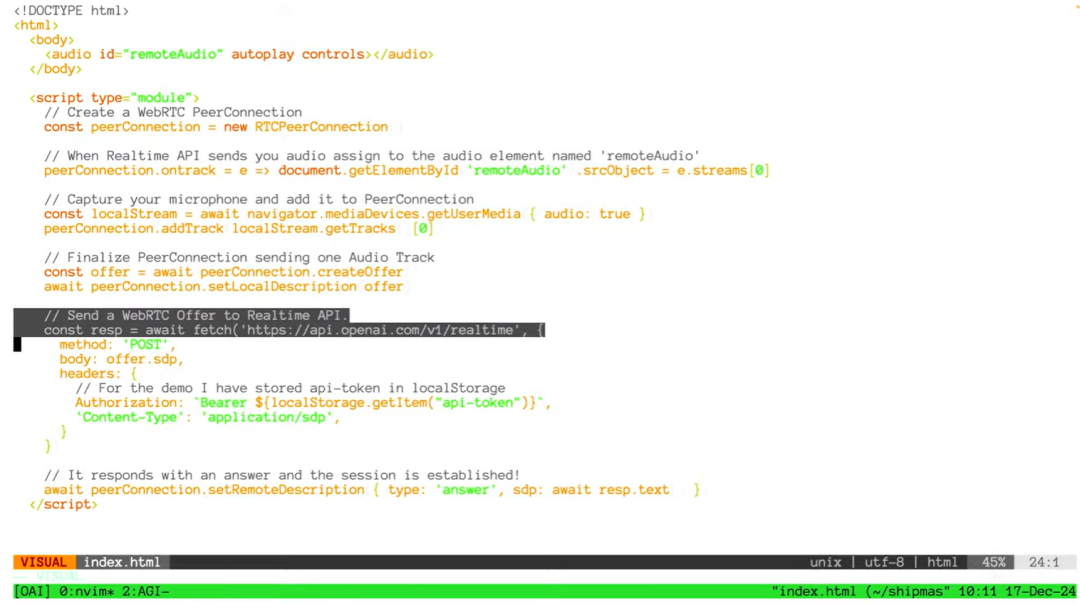The image size is (1080, 603).
Task: Click the autoplay attribute on audio tag
Action: click(x=262, y=54)
